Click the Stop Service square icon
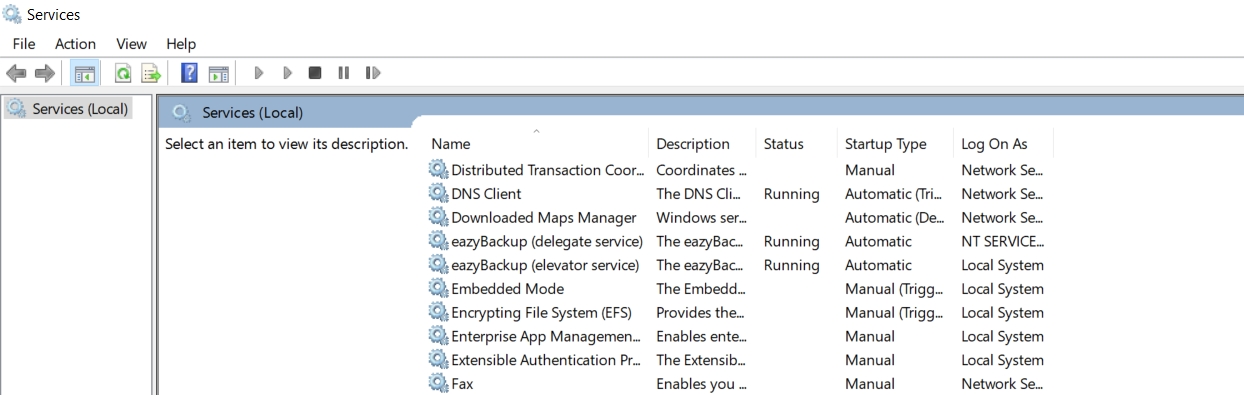Viewport: 1244px width, 395px height. click(x=315, y=73)
